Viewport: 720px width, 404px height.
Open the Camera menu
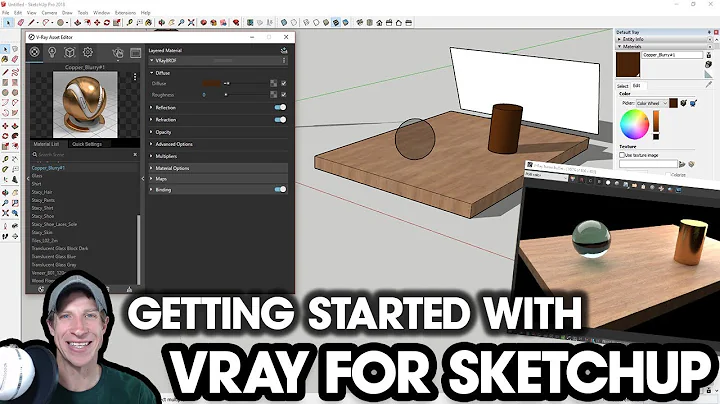49,13
